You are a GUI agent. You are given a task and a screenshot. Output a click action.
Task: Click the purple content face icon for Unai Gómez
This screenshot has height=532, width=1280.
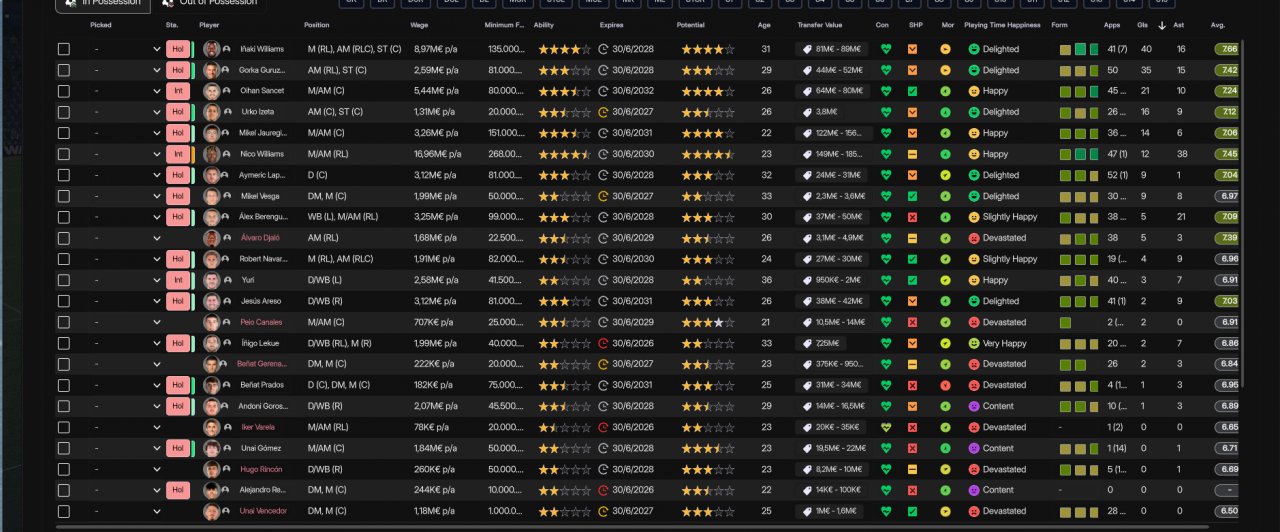974,448
